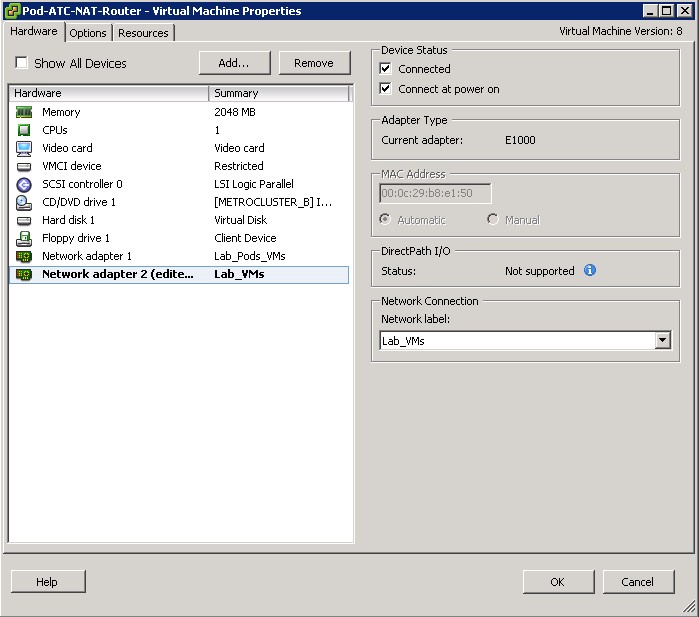The width and height of the screenshot is (699, 617).
Task: Click the DirectPath I/O info icon
Action: tap(590, 270)
